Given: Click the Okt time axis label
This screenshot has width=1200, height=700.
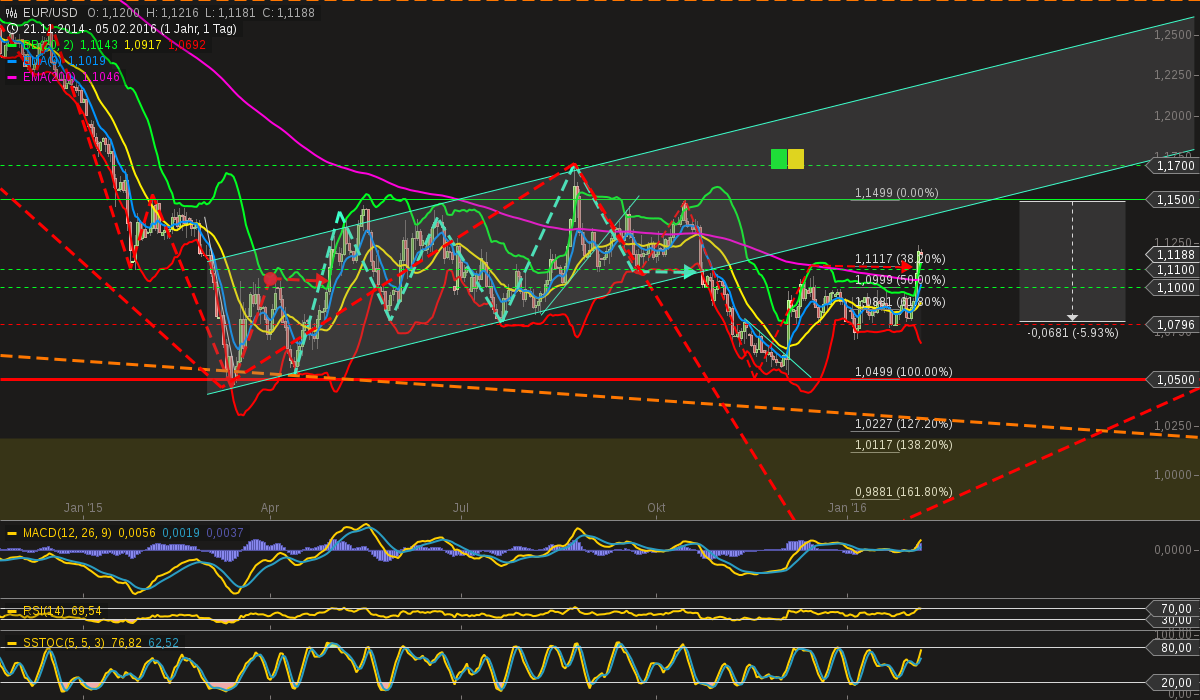Looking at the screenshot, I should coord(656,508).
